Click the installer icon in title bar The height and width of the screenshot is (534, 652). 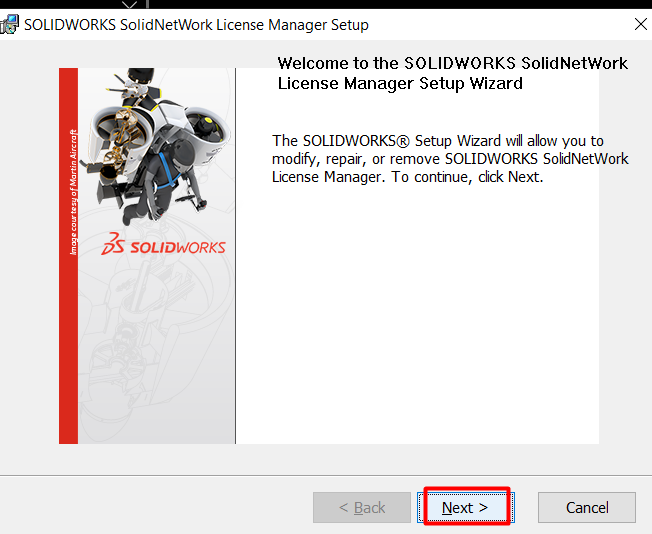(x=10, y=24)
